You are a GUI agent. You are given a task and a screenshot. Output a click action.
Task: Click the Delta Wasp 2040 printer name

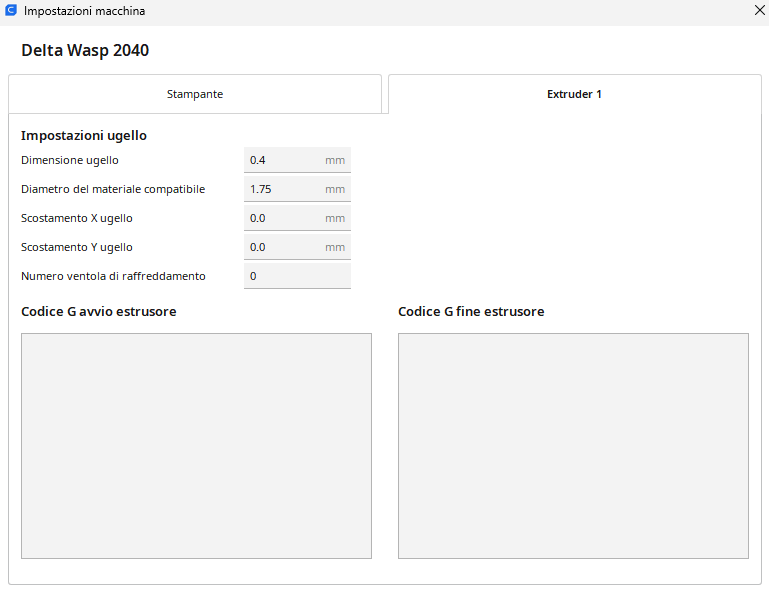[85, 50]
